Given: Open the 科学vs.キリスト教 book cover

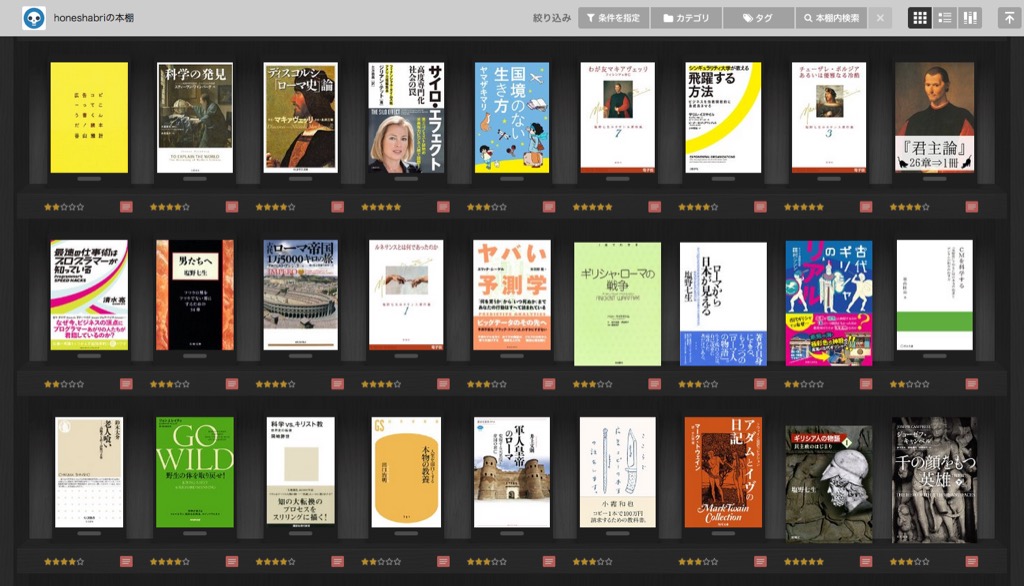Looking at the screenshot, I should click(x=300, y=472).
